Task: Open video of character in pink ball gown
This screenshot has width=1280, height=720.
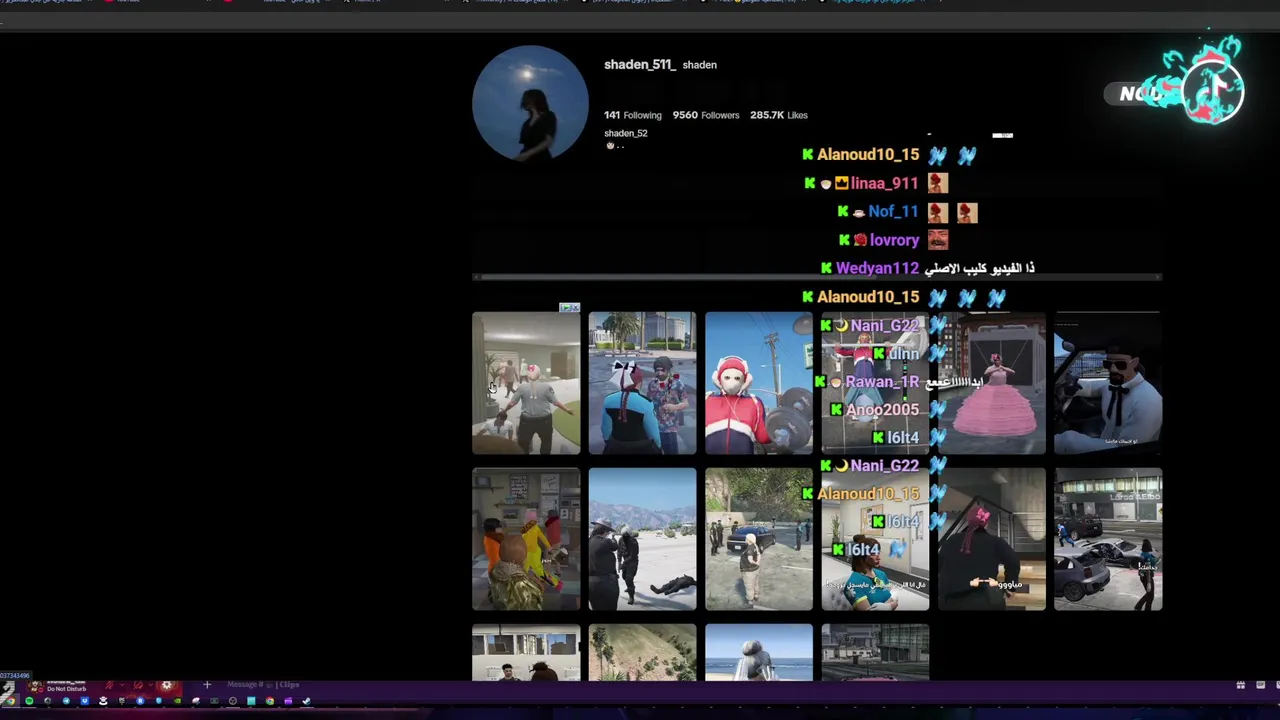Action: [x=991, y=383]
